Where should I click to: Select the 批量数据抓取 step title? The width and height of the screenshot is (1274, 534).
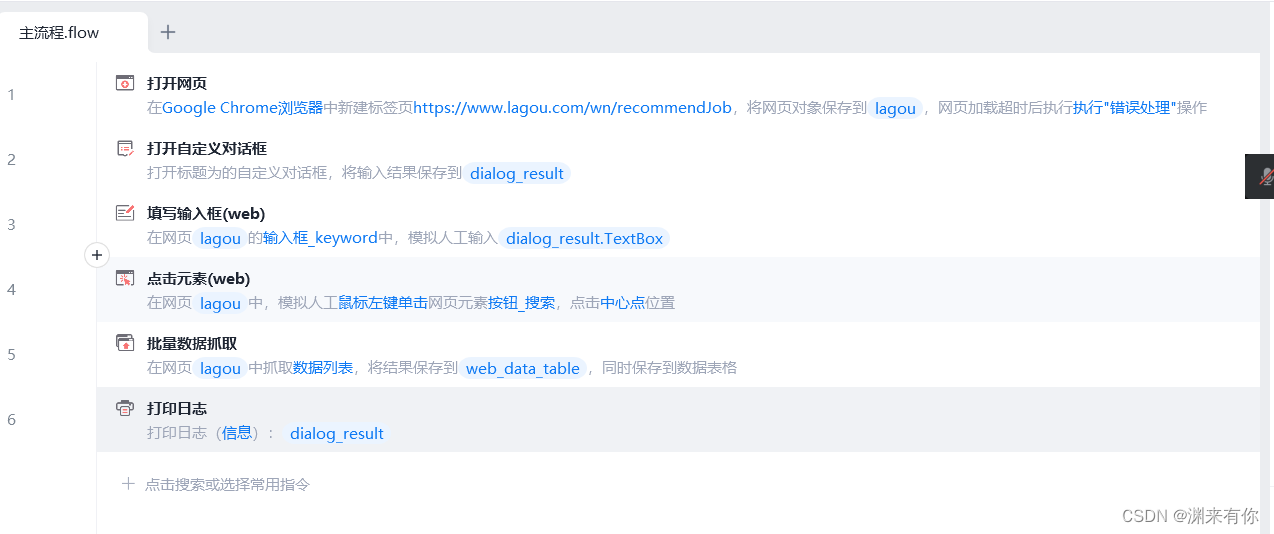pos(192,343)
